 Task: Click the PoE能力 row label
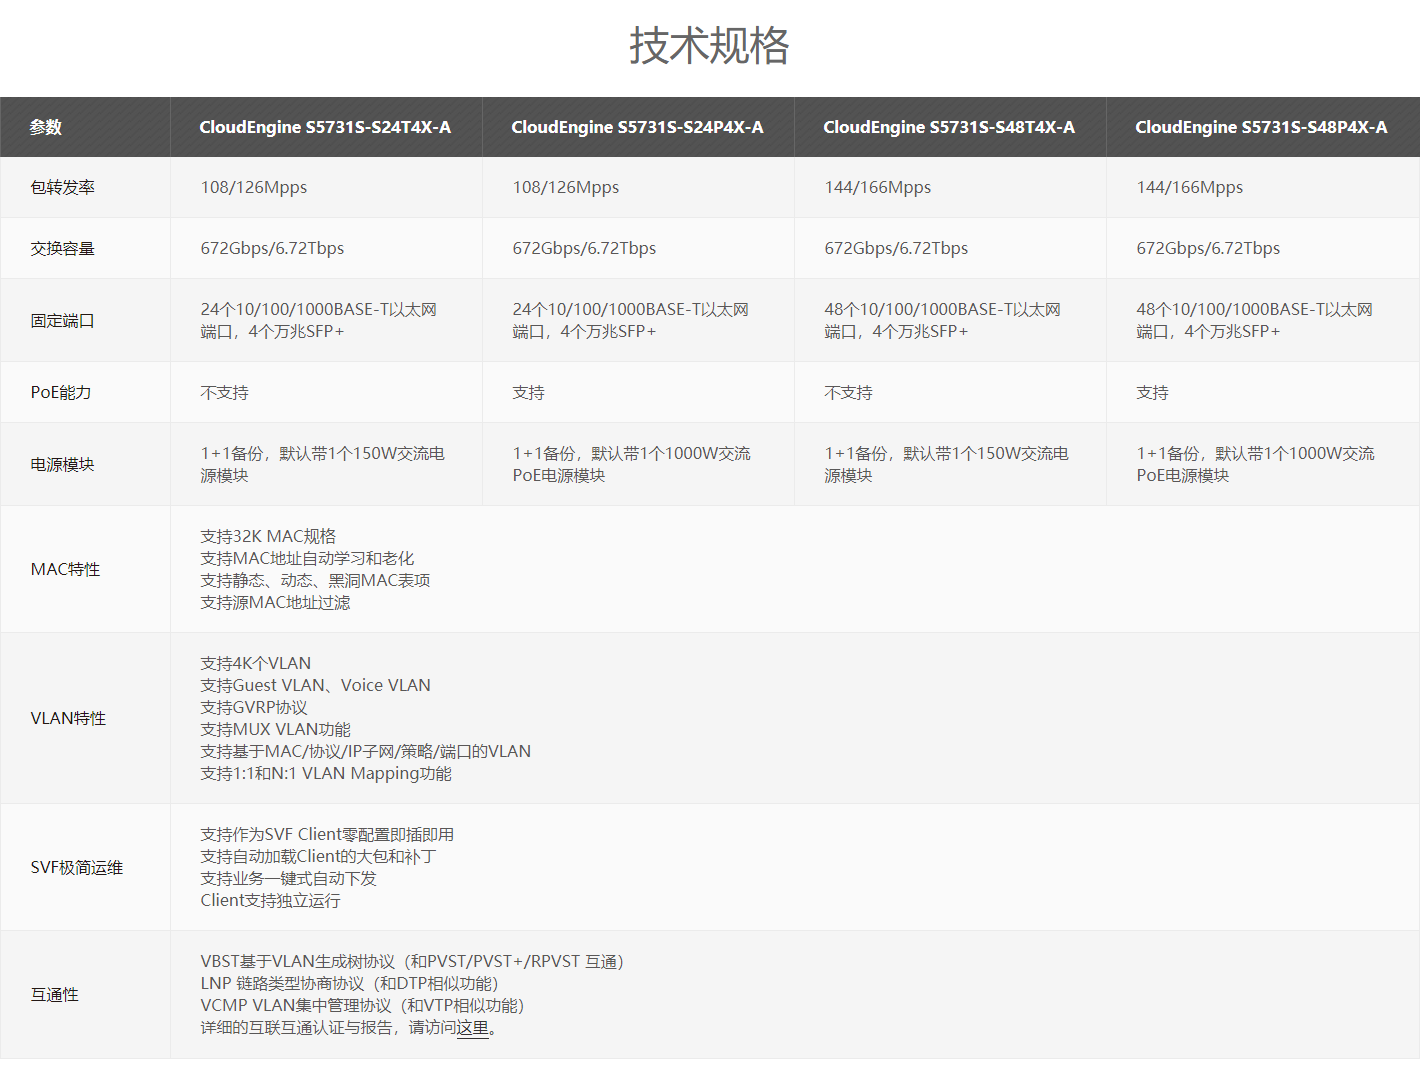61,393
